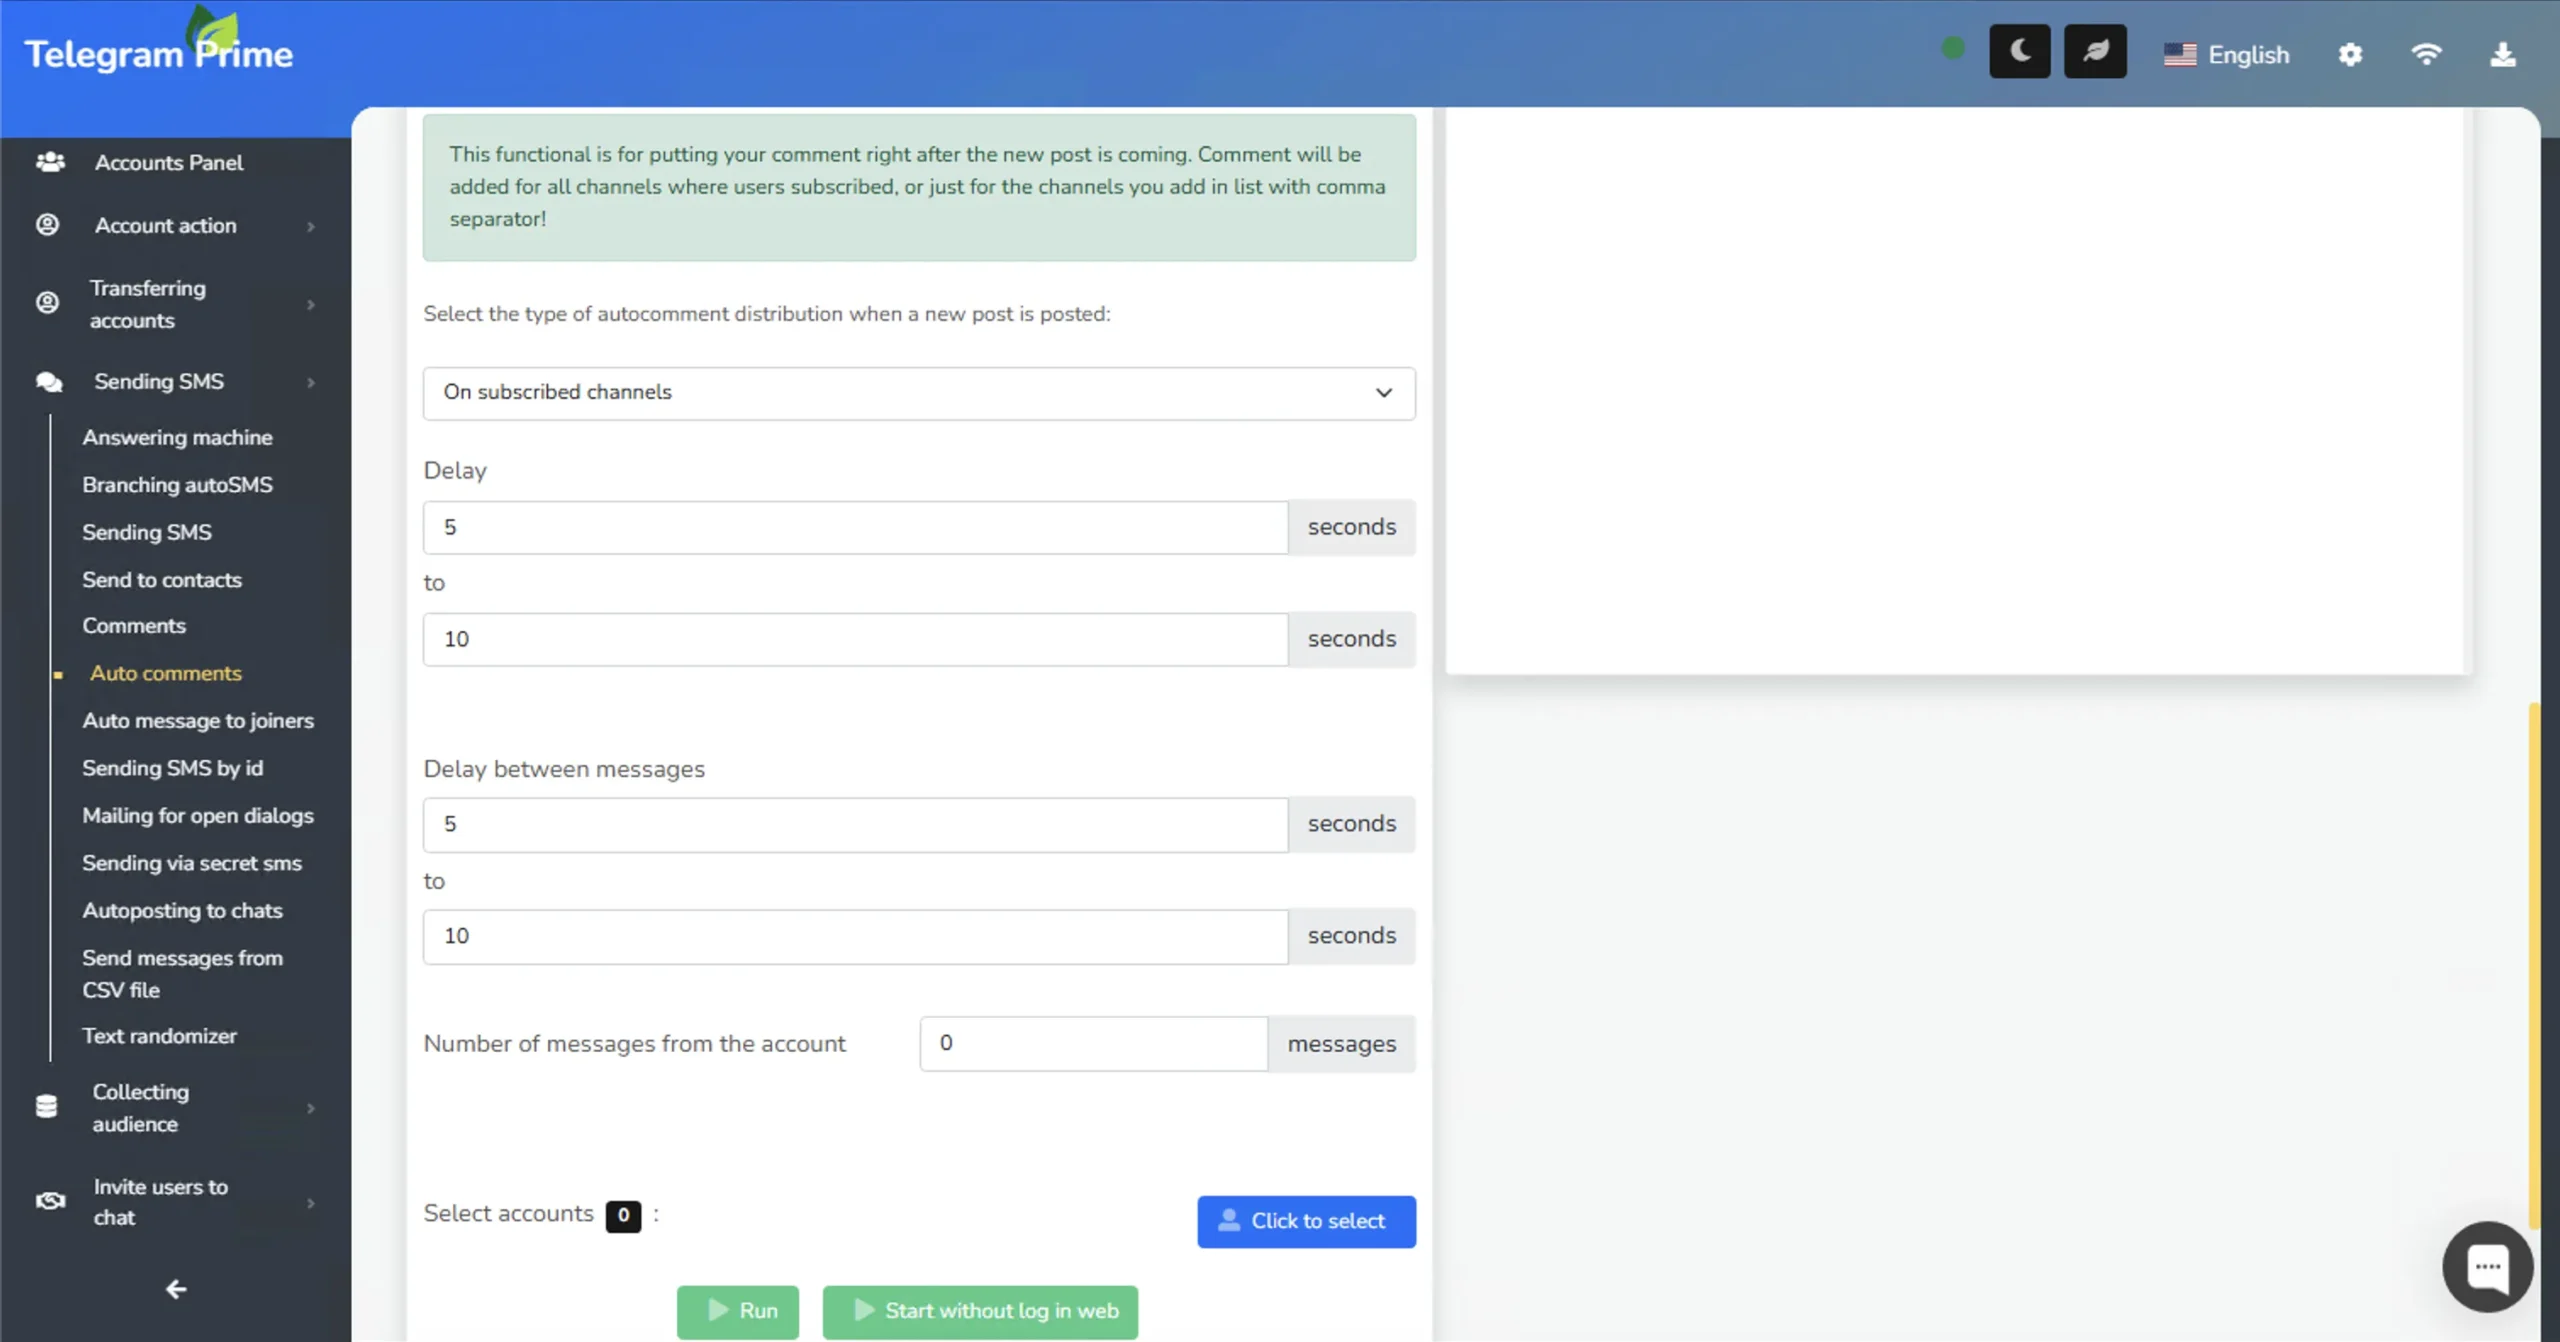The image size is (2560, 1342).
Task: Click the download icon in header
Action: [2502, 55]
